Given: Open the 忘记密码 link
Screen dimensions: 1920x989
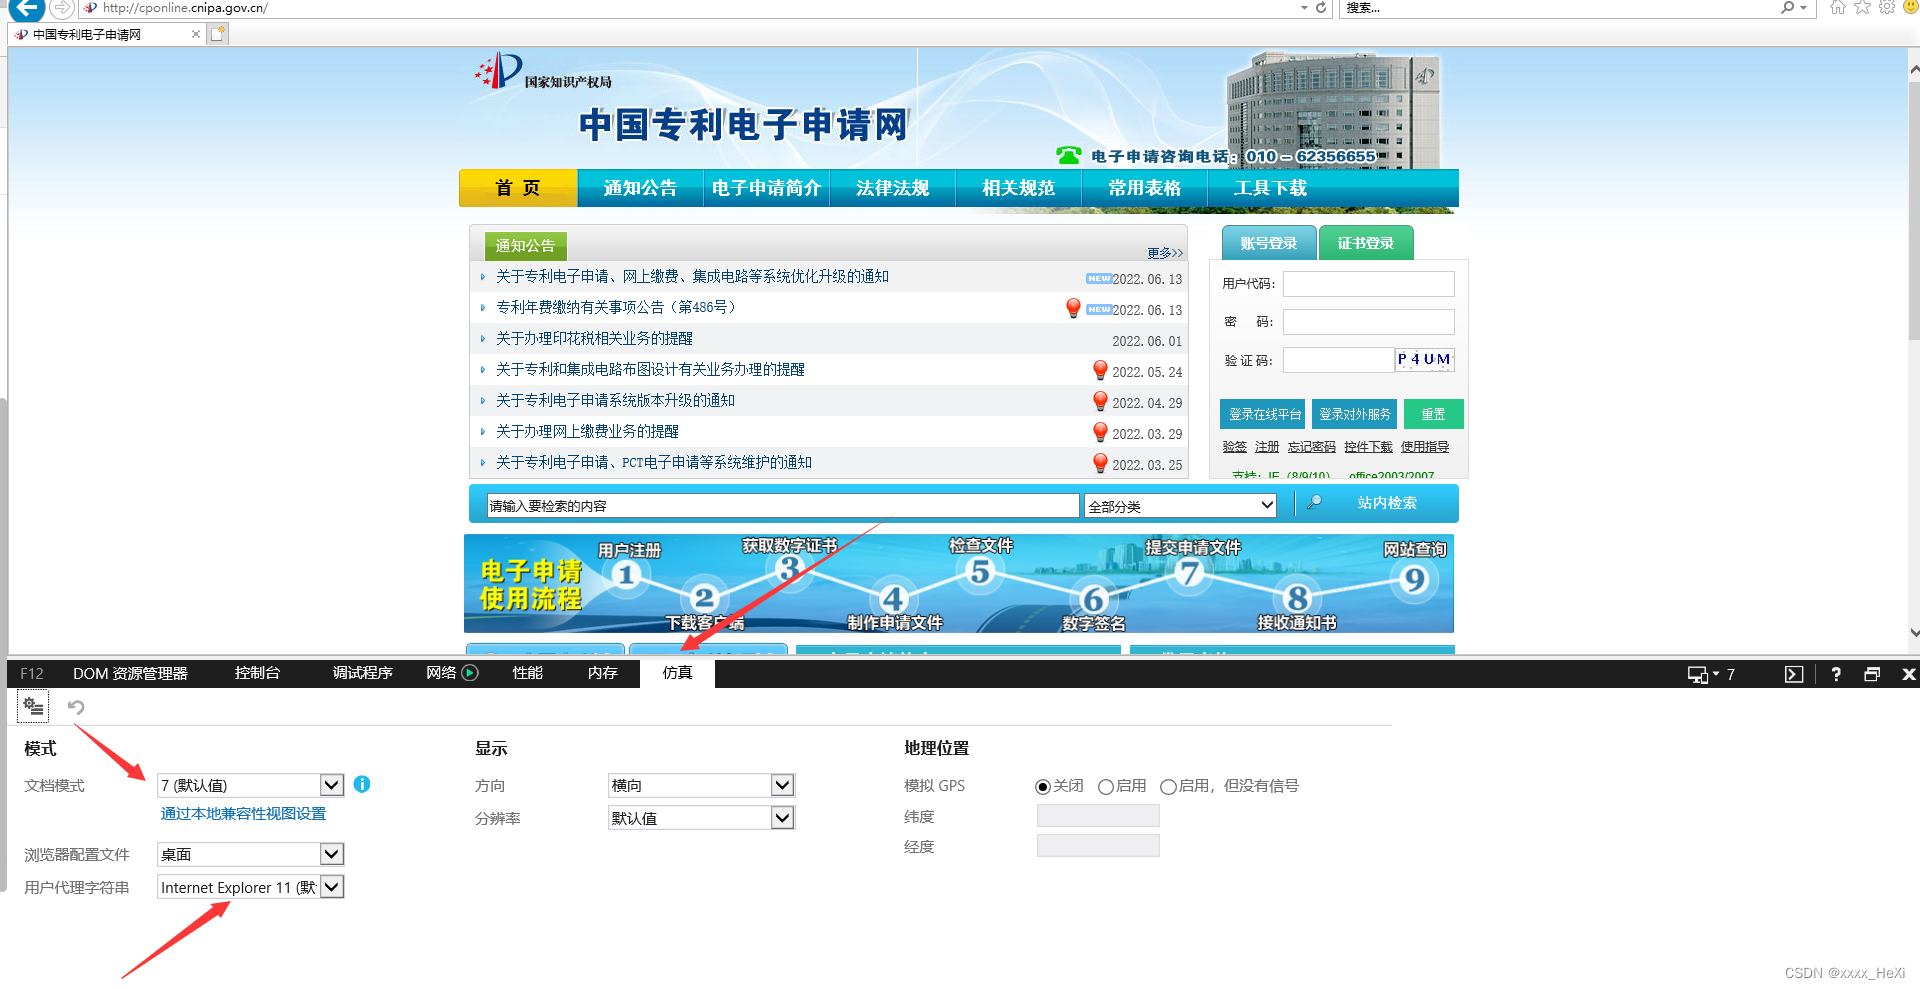Looking at the screenshot, I should coord(1311,447).
